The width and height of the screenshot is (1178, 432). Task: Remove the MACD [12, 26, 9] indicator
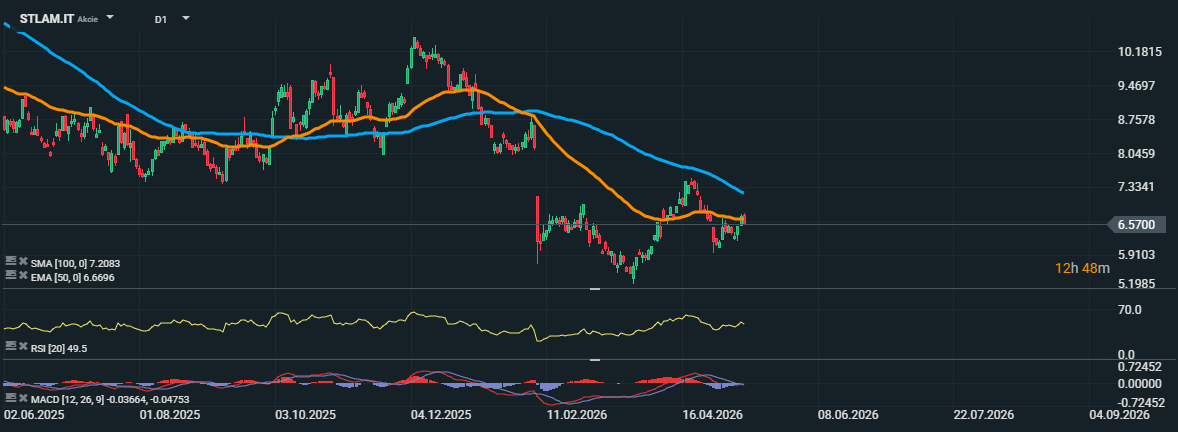(23, 397)
